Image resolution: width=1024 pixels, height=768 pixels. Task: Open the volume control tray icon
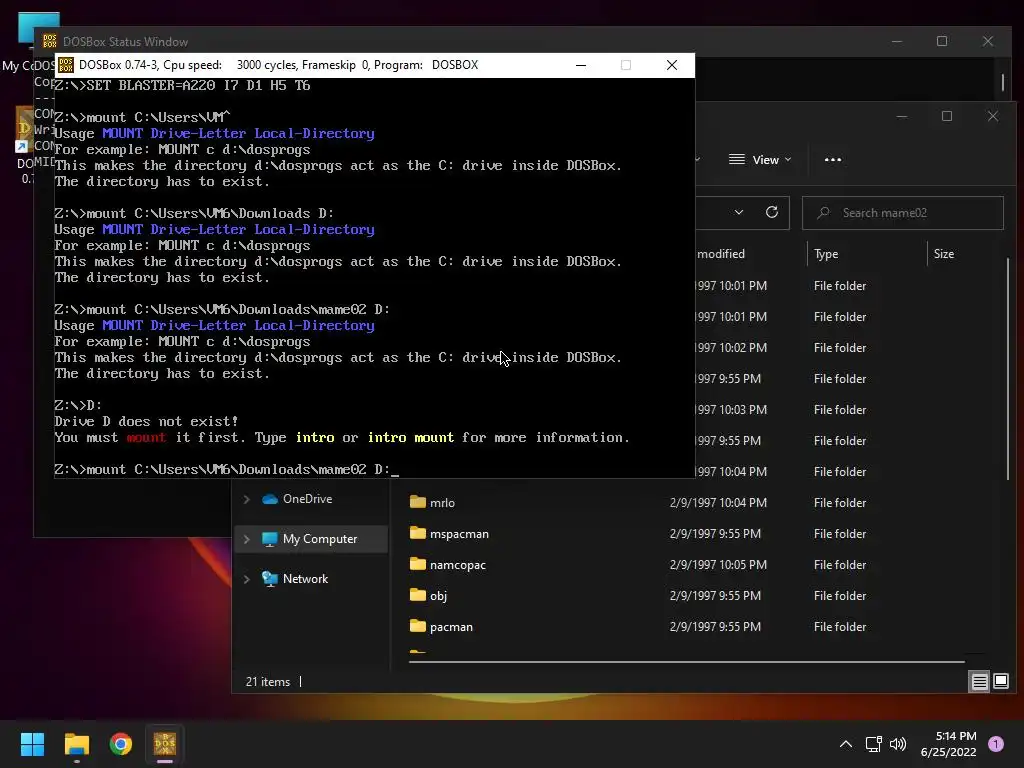(898, 744)
